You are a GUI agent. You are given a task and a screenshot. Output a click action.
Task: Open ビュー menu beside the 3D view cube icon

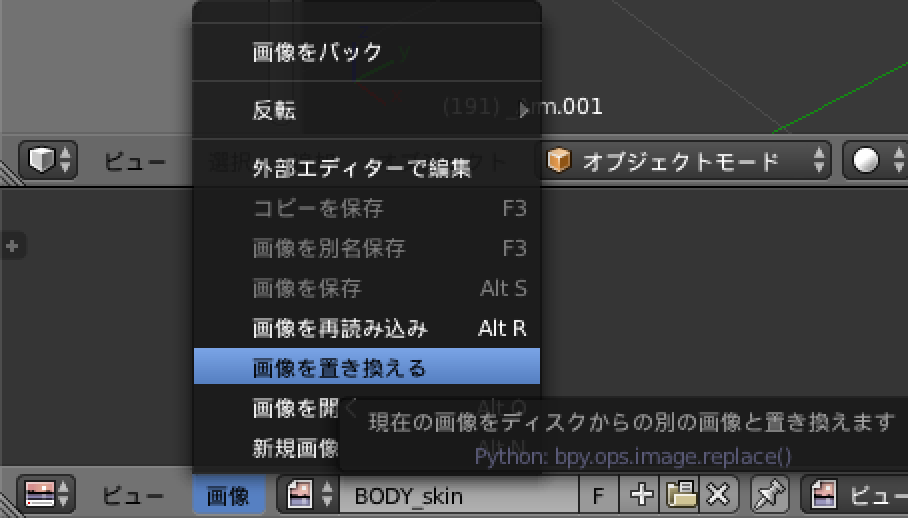click(x=135, y=161)
